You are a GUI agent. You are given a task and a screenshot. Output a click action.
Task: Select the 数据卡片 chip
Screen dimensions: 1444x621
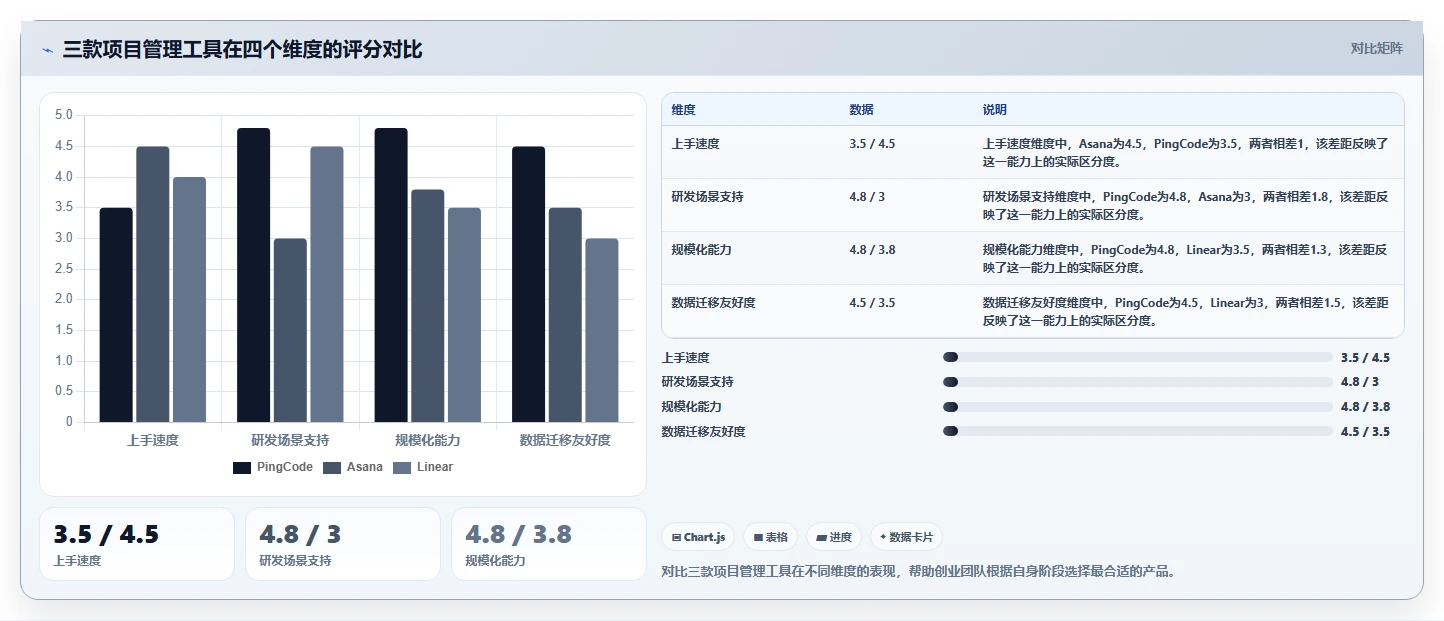906,537
